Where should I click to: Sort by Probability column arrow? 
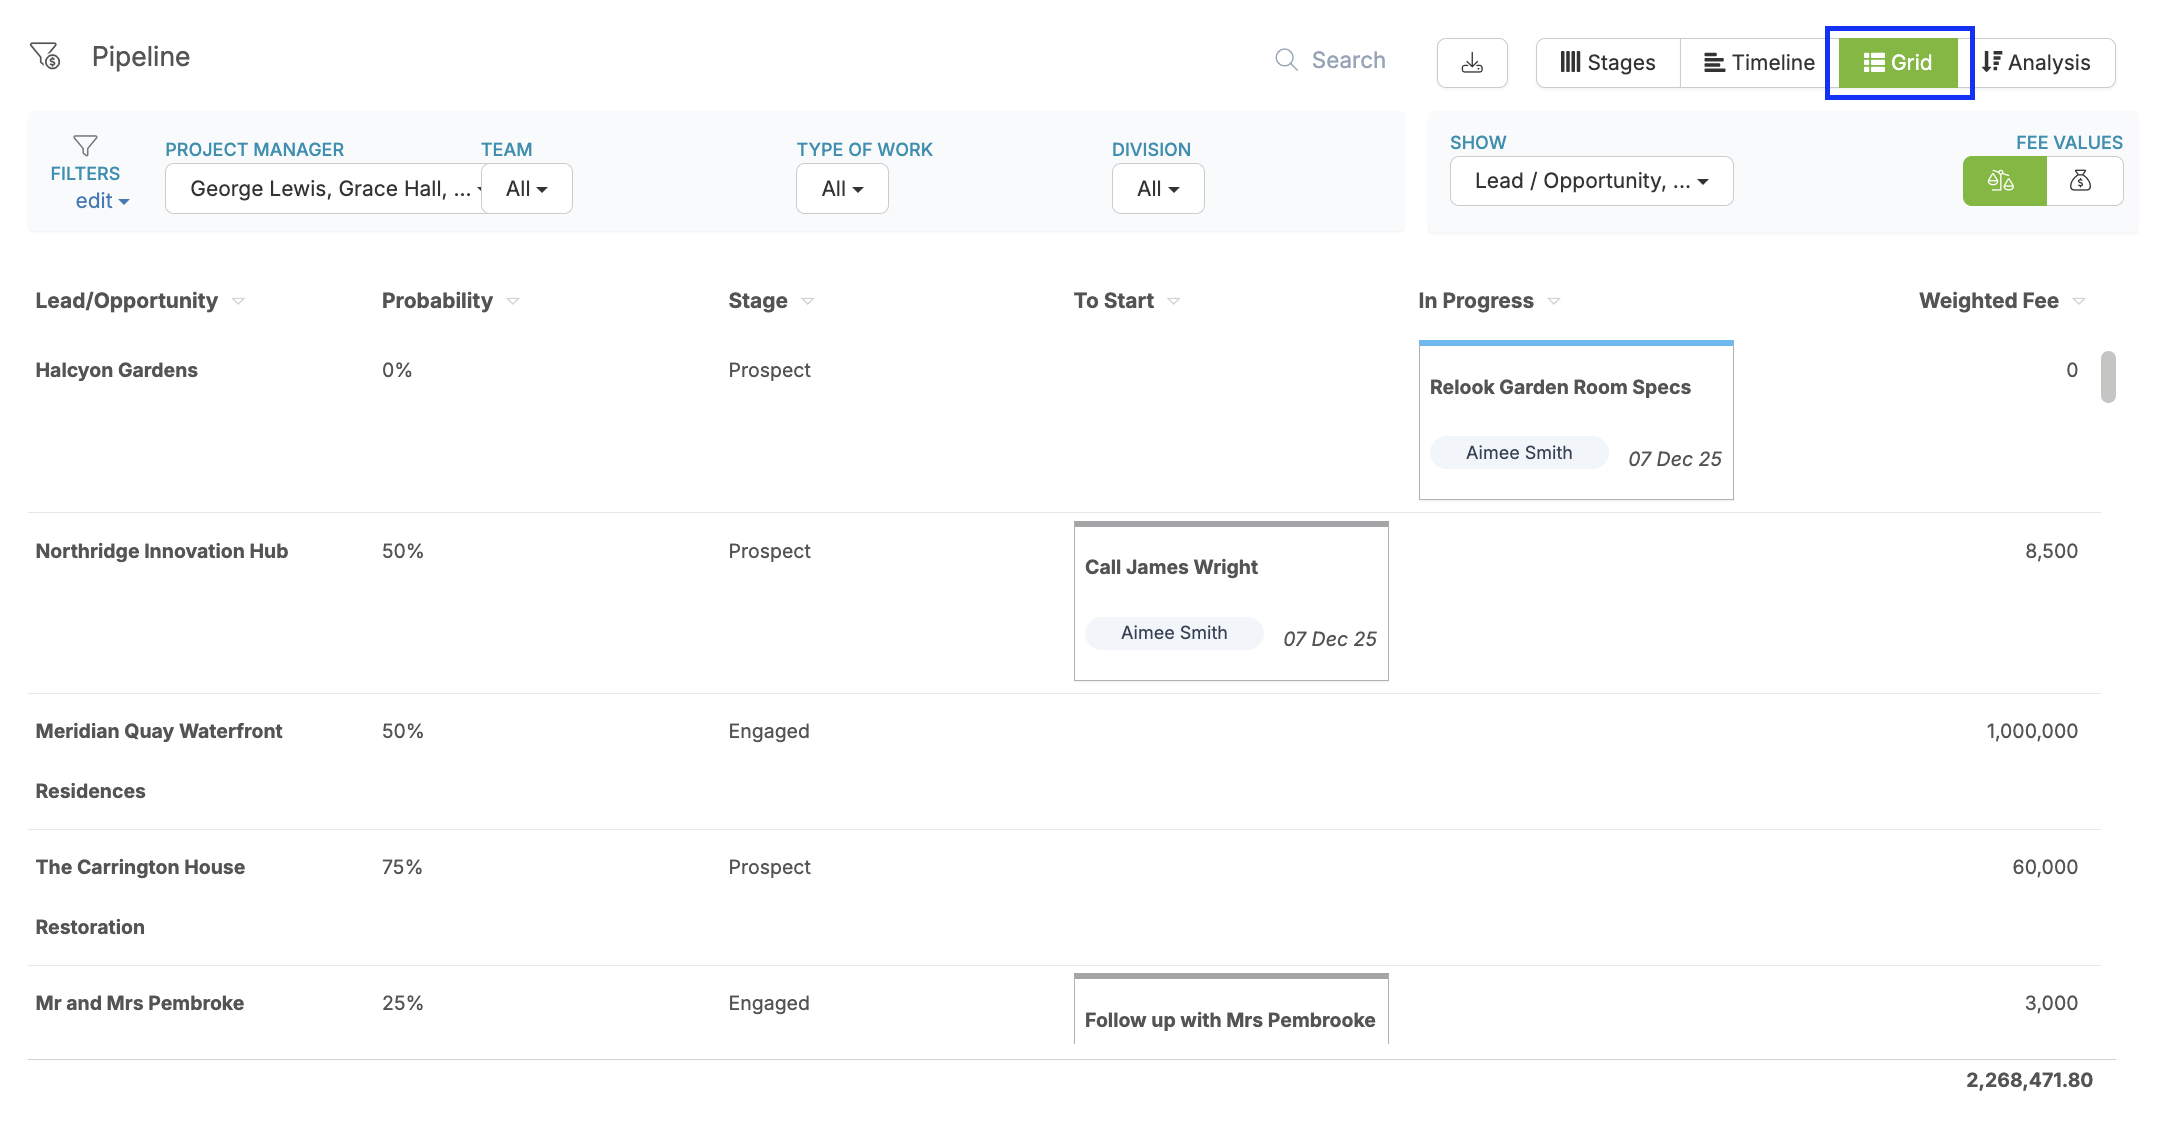[513, 301]
